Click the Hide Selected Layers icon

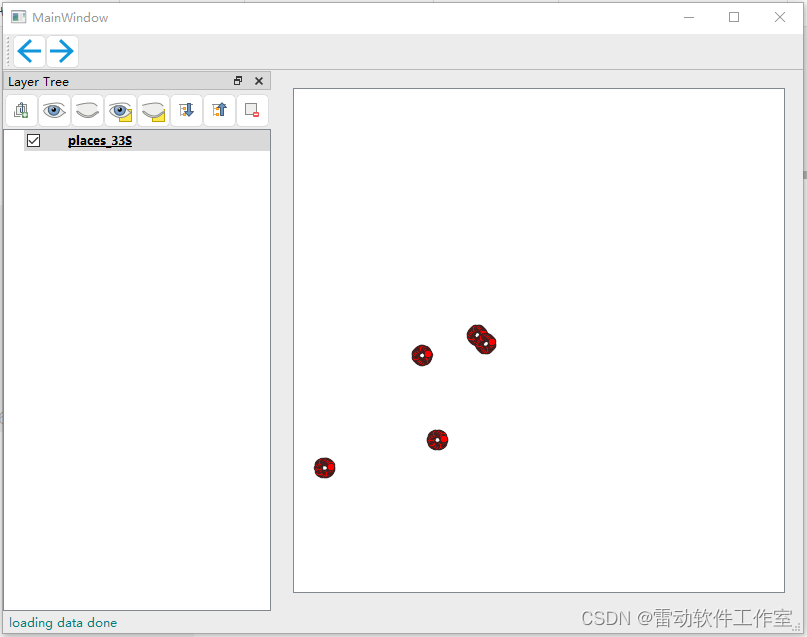pyautogui.click(x=153, y=110)
